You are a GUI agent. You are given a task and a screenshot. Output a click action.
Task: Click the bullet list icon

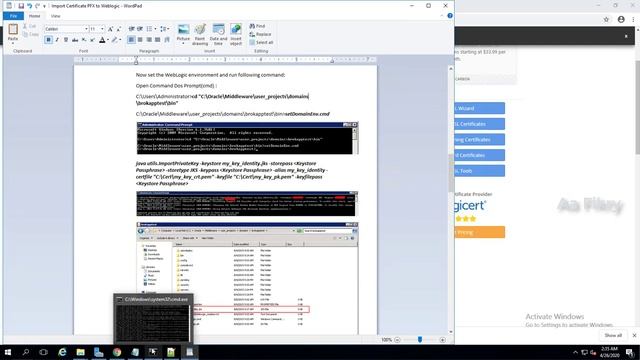[x=149, y=29]
